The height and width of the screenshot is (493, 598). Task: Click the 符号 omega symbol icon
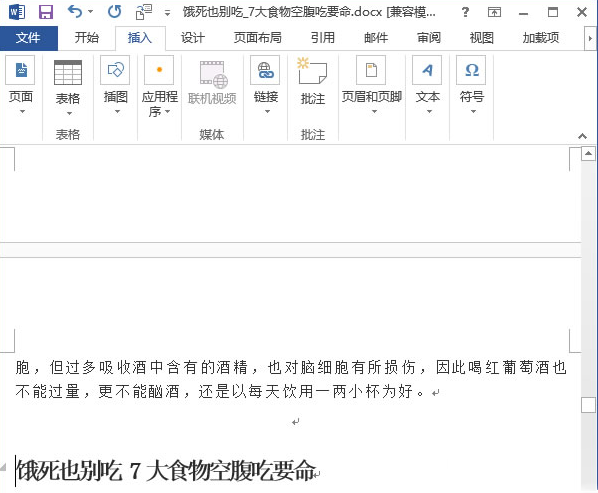pos(471,70)
